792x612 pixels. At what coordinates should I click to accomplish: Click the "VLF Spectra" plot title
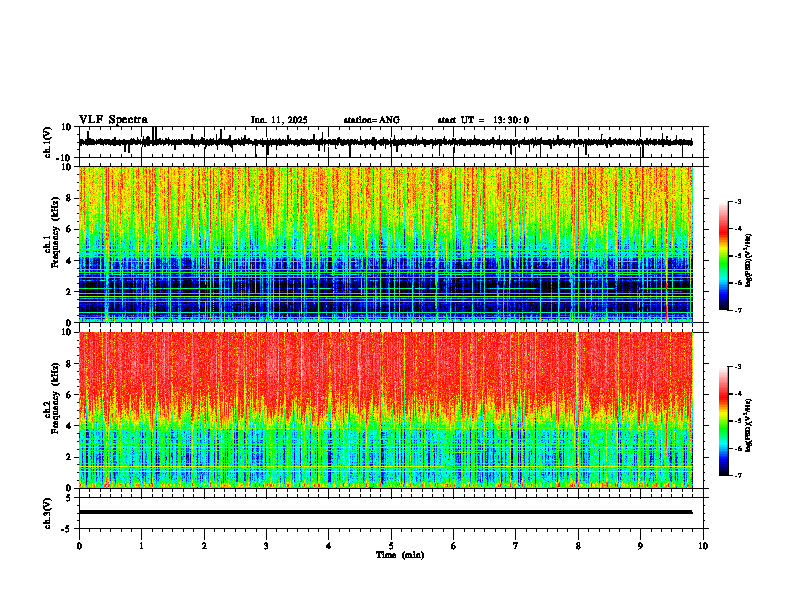click(x=113, y=120)
